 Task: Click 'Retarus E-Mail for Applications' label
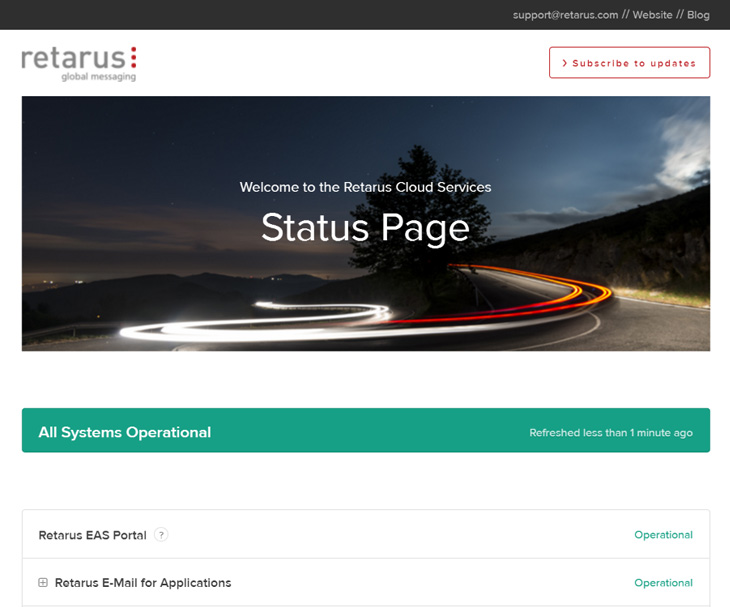(143, 583)
